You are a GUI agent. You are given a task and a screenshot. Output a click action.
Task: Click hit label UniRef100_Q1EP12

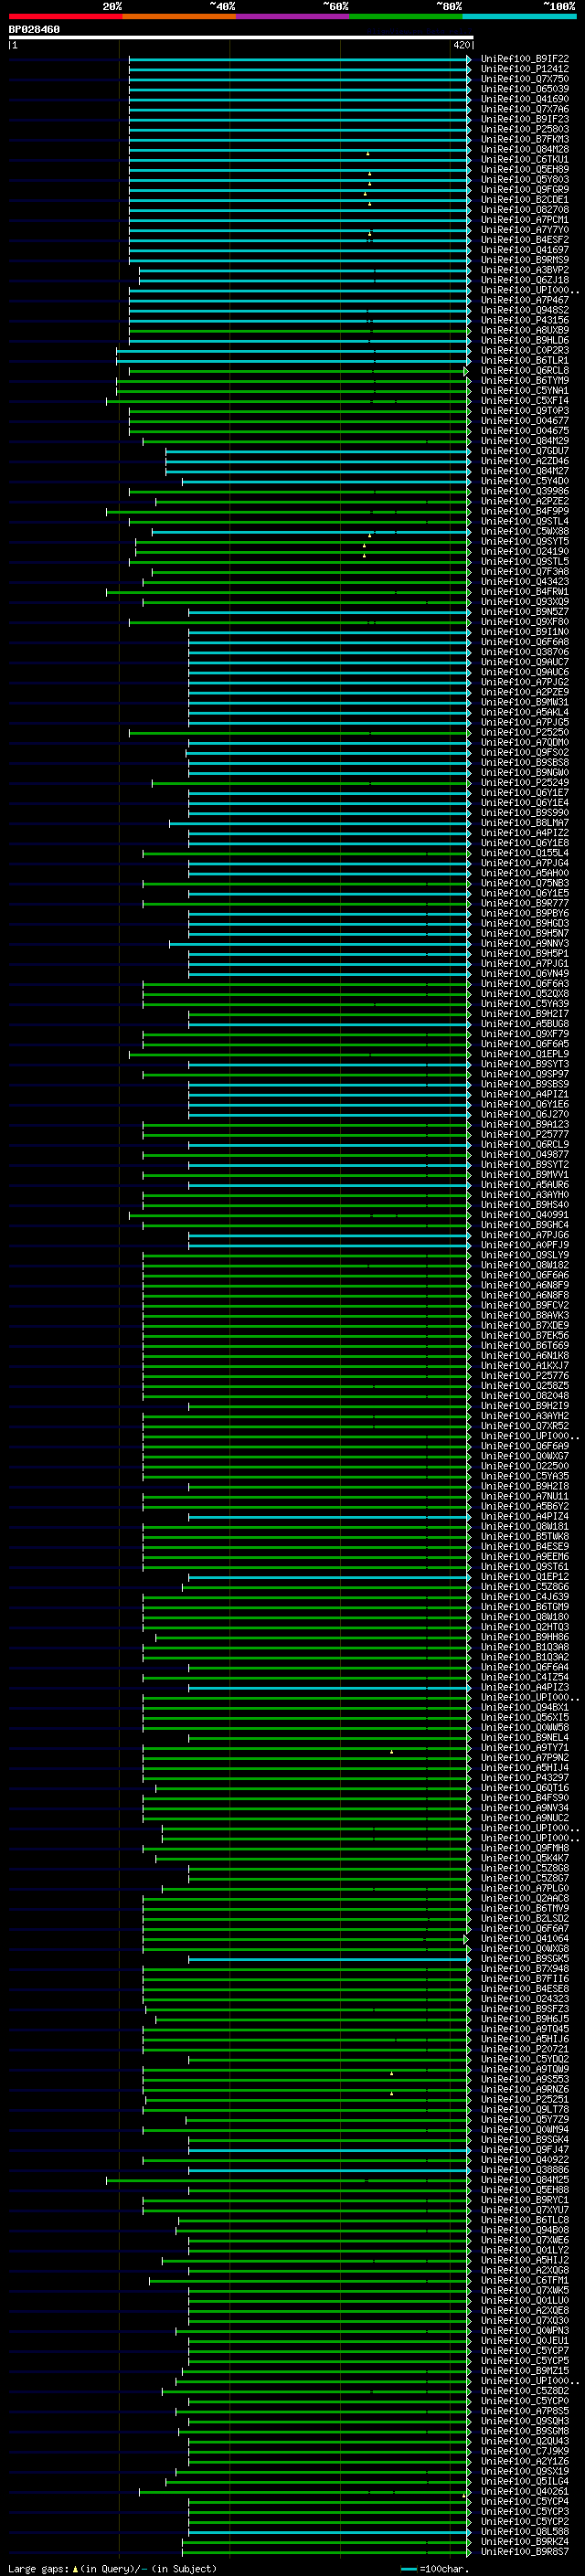coord(525,1577)
